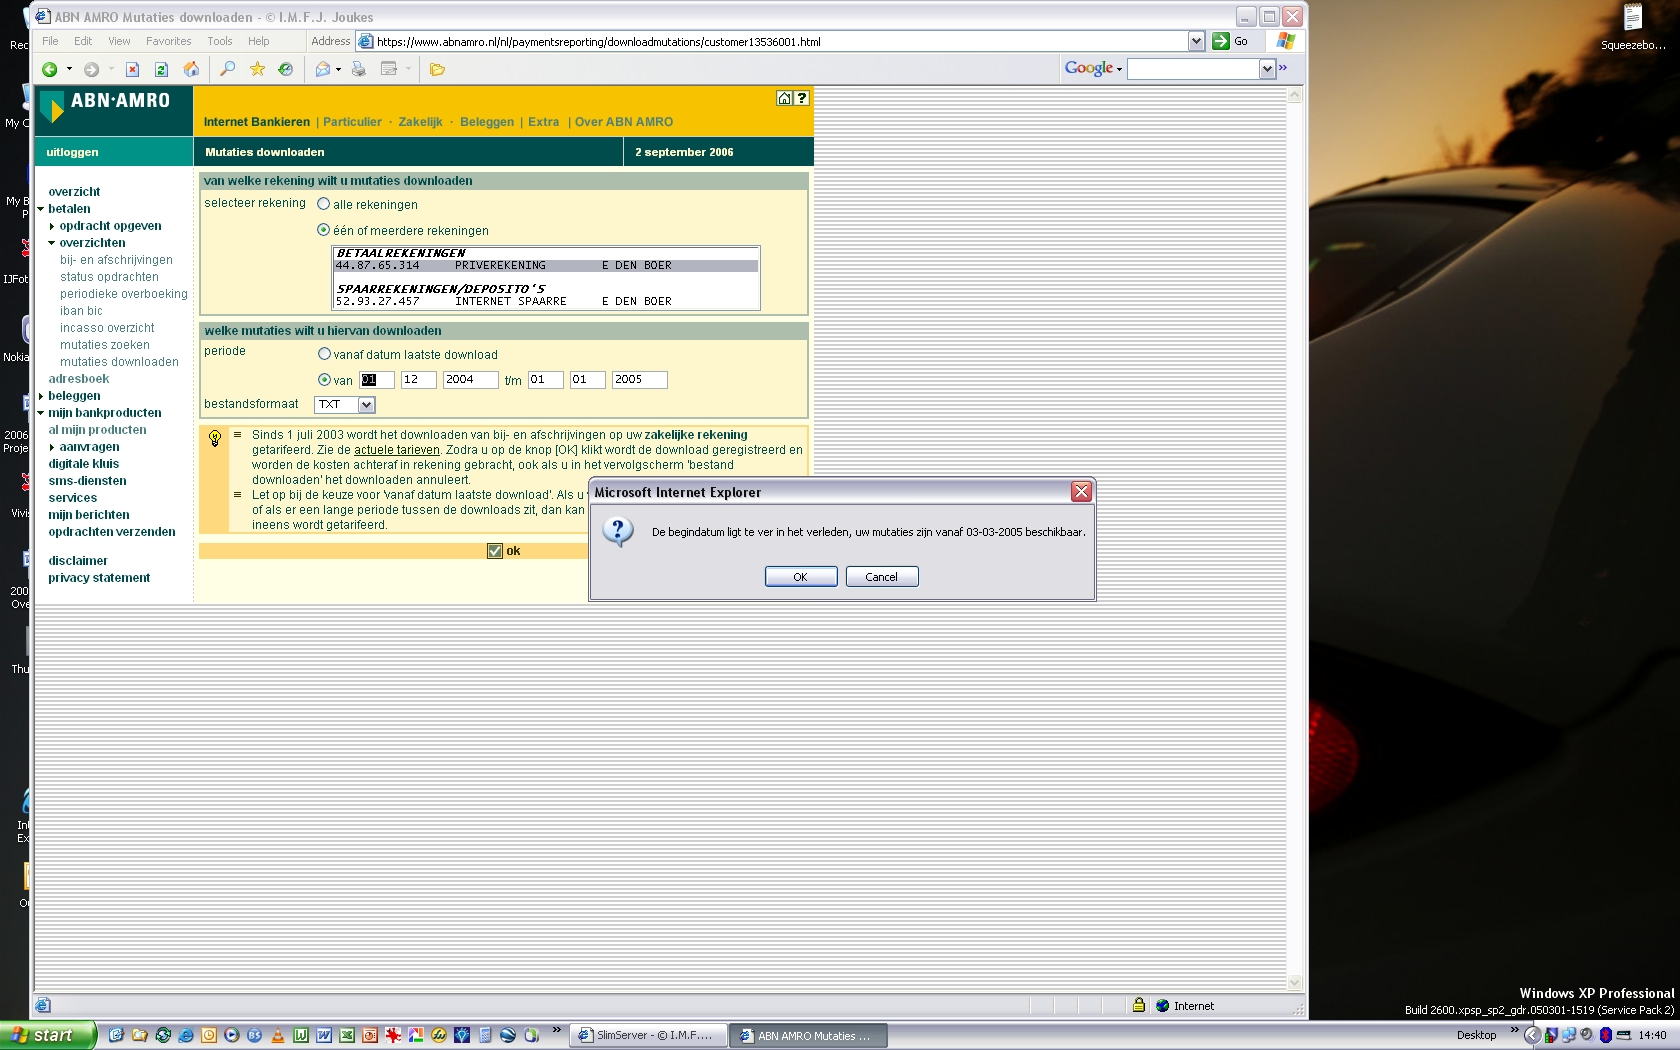Click the Search magnifier toolbar icon

(227, 69)
